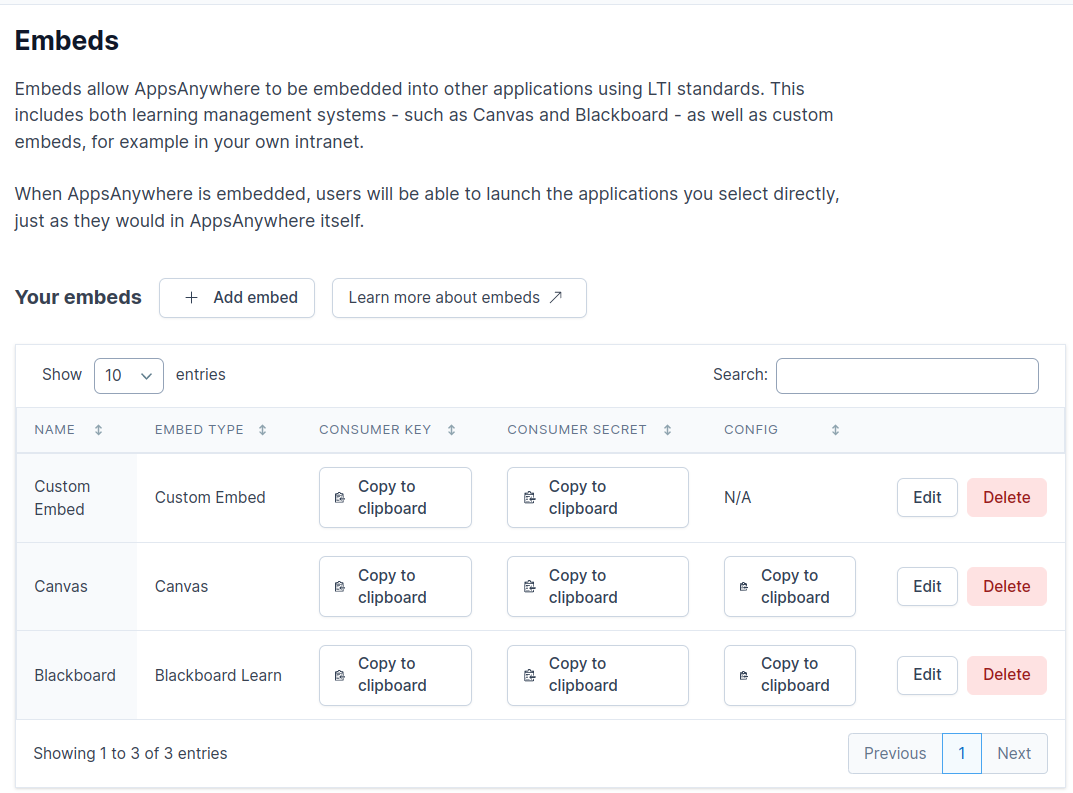This screenshot has width=1073, height=793.
Task: Open the Show entries count dropdown
Action: tap(128, 375)
